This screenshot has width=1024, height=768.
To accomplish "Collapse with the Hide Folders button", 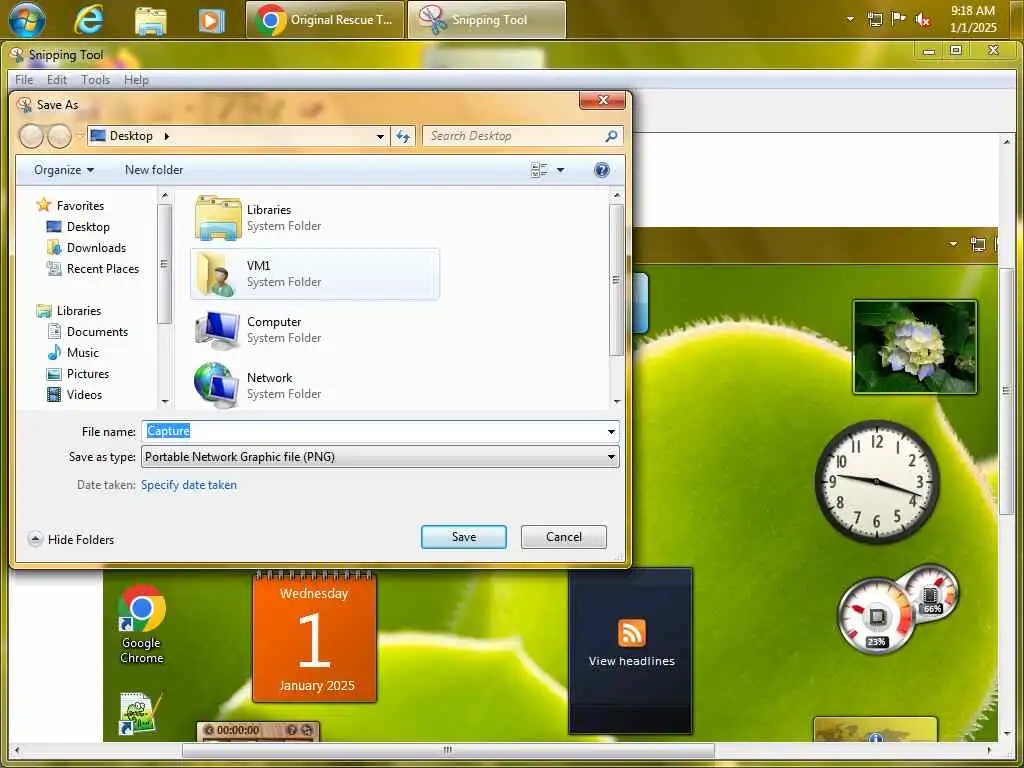I will [71, 539].
